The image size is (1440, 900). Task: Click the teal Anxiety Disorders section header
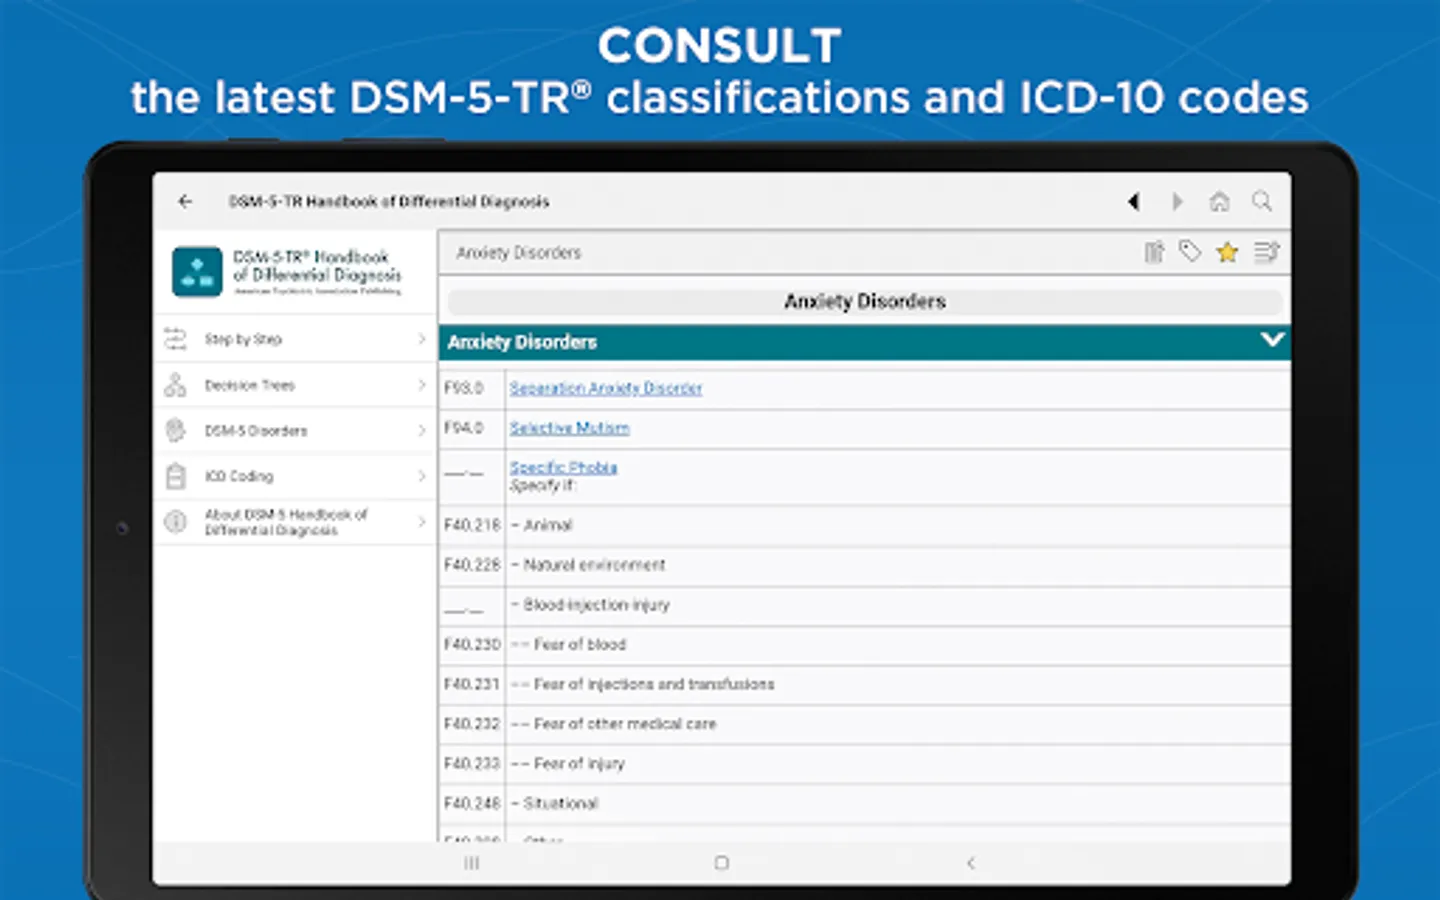pos(864,342)
